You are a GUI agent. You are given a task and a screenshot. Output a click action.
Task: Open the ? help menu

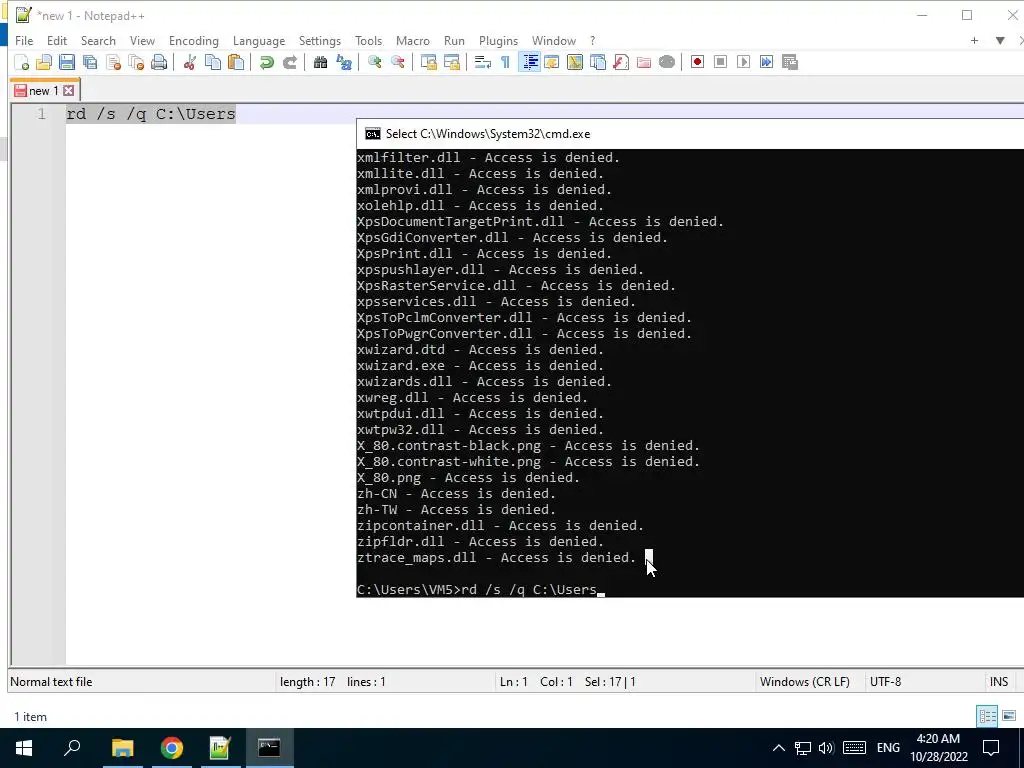point(592,40)
